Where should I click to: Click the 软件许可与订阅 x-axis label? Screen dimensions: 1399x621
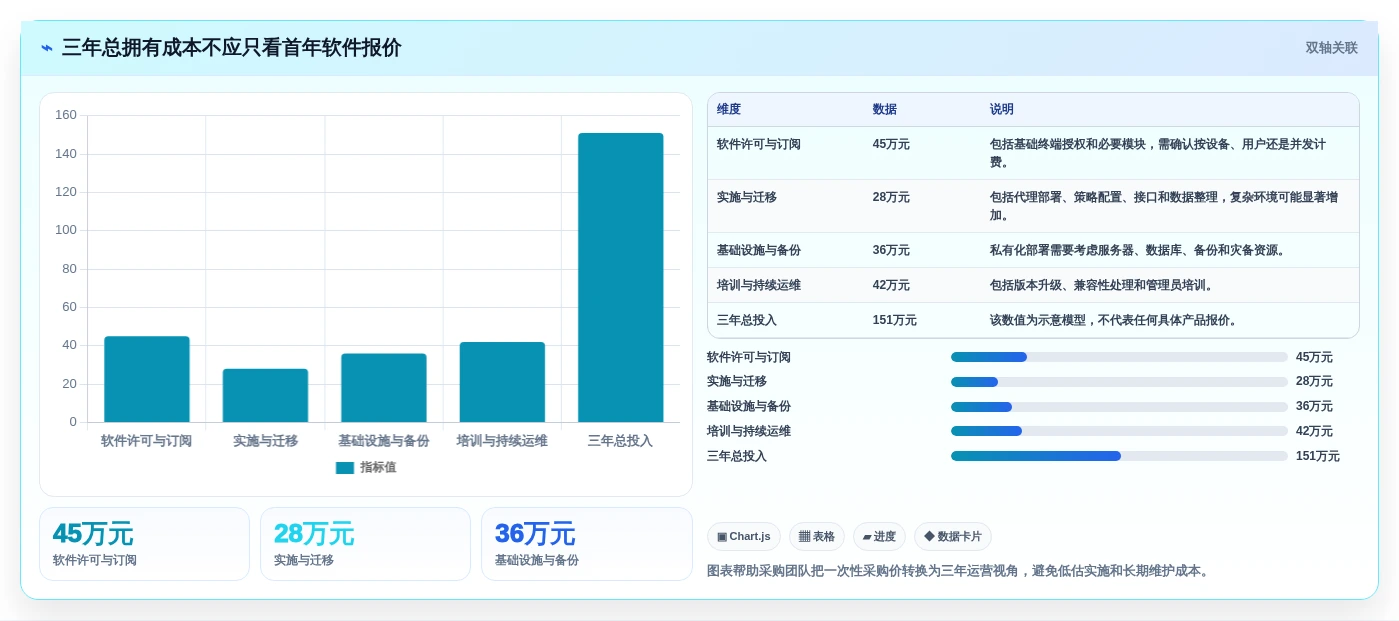coord(147,440)
